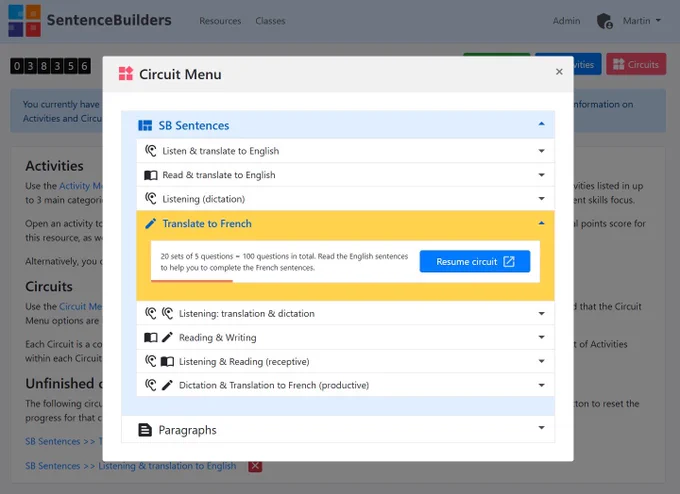
Task: Click the pencil icon beside Translate to French
Action: (x=150, y=223)
